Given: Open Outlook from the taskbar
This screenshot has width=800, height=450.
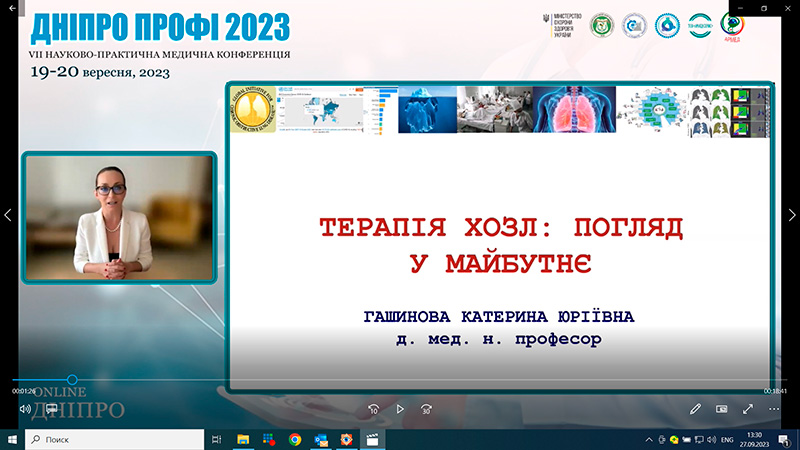Looking at the screenshot, I should (x=321, y=439).
